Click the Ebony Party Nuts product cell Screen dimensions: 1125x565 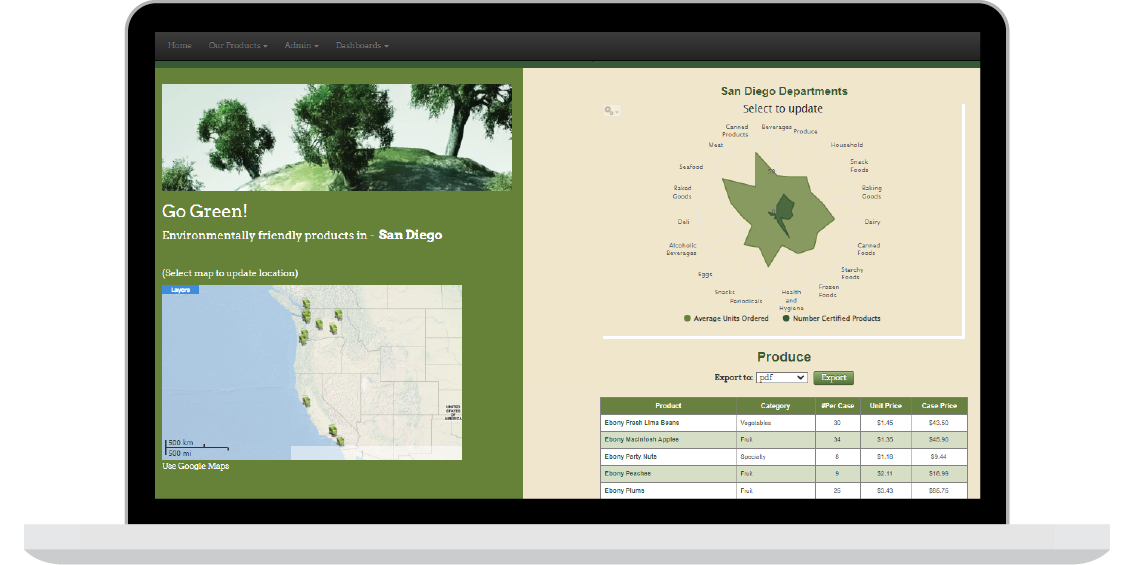668,457
